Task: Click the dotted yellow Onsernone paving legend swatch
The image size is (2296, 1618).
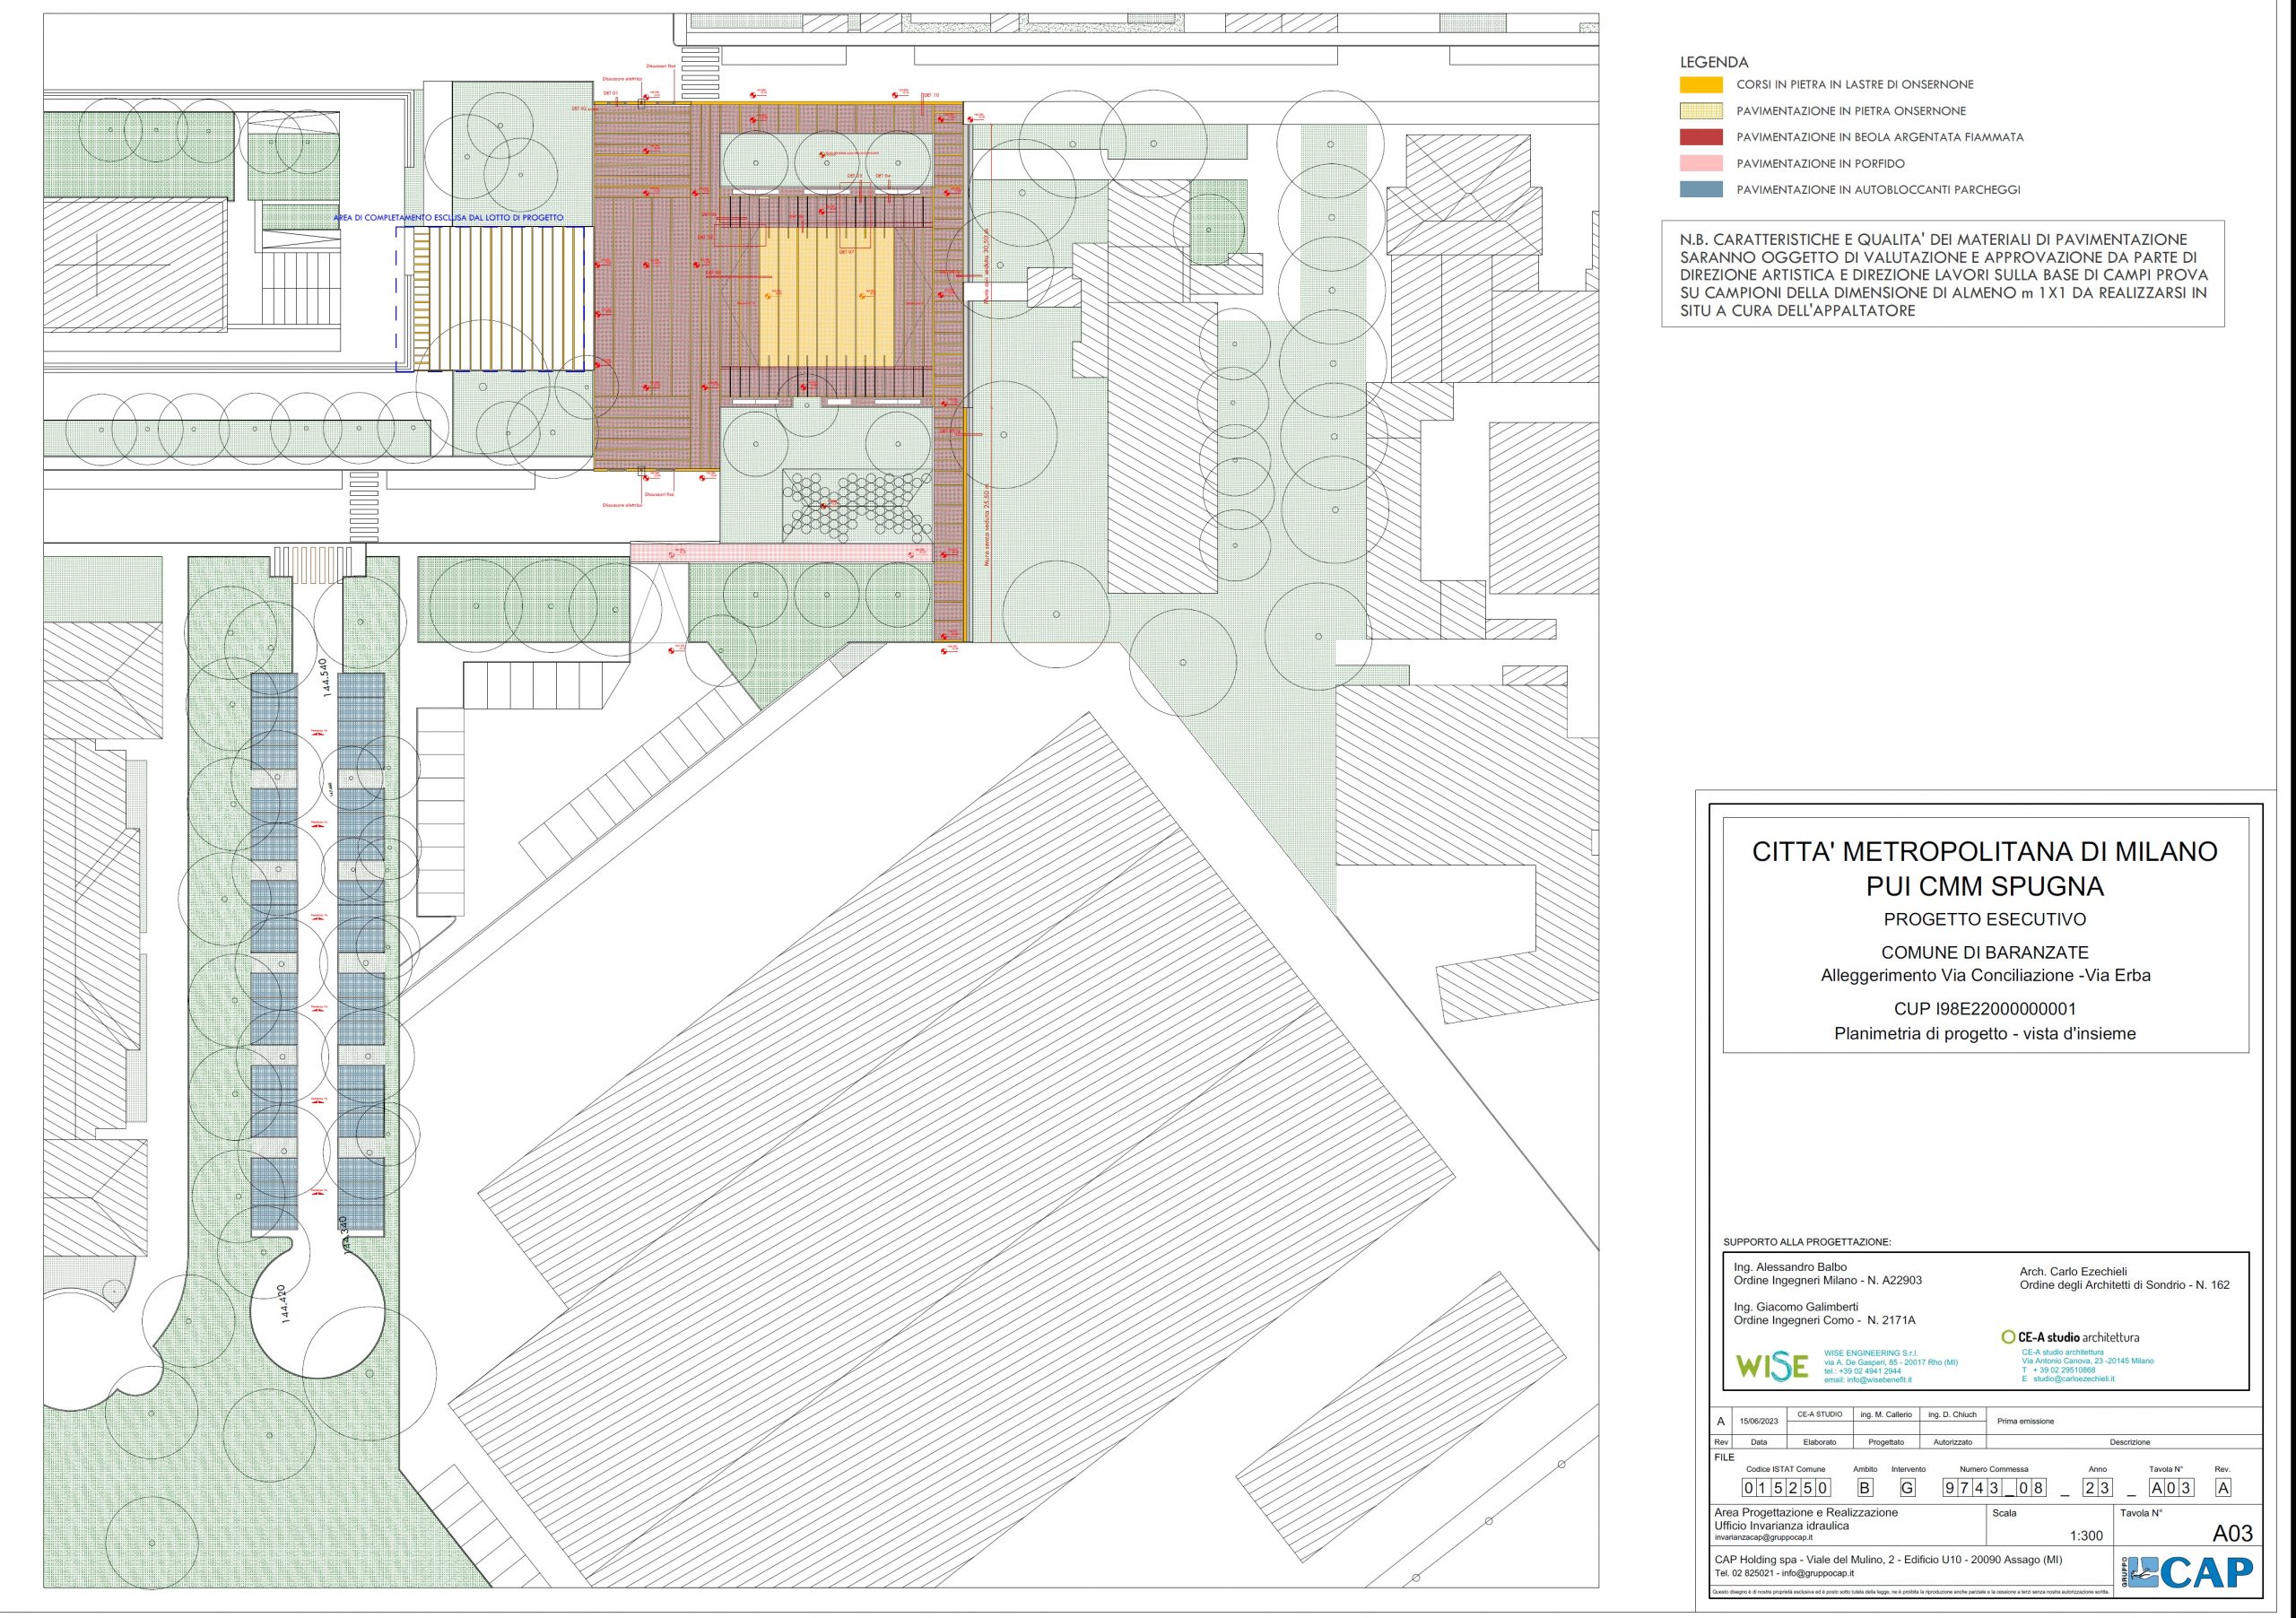Action: click(1701, 111)
